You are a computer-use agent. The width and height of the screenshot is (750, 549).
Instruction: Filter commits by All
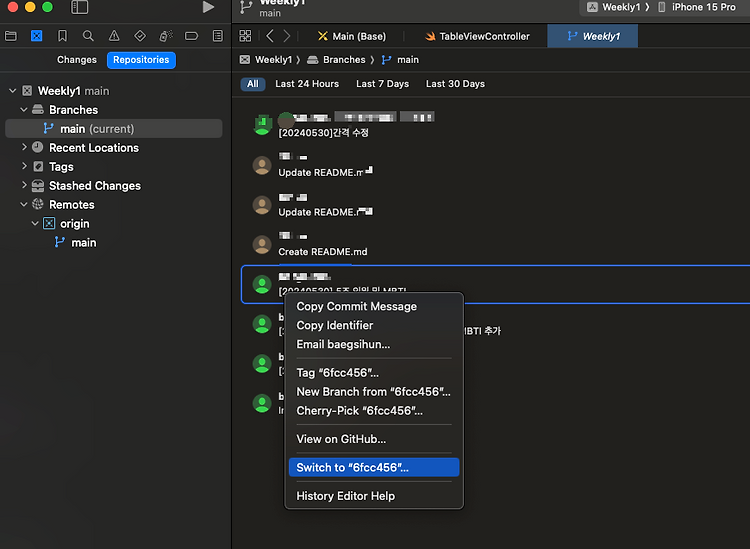[253, 84]
